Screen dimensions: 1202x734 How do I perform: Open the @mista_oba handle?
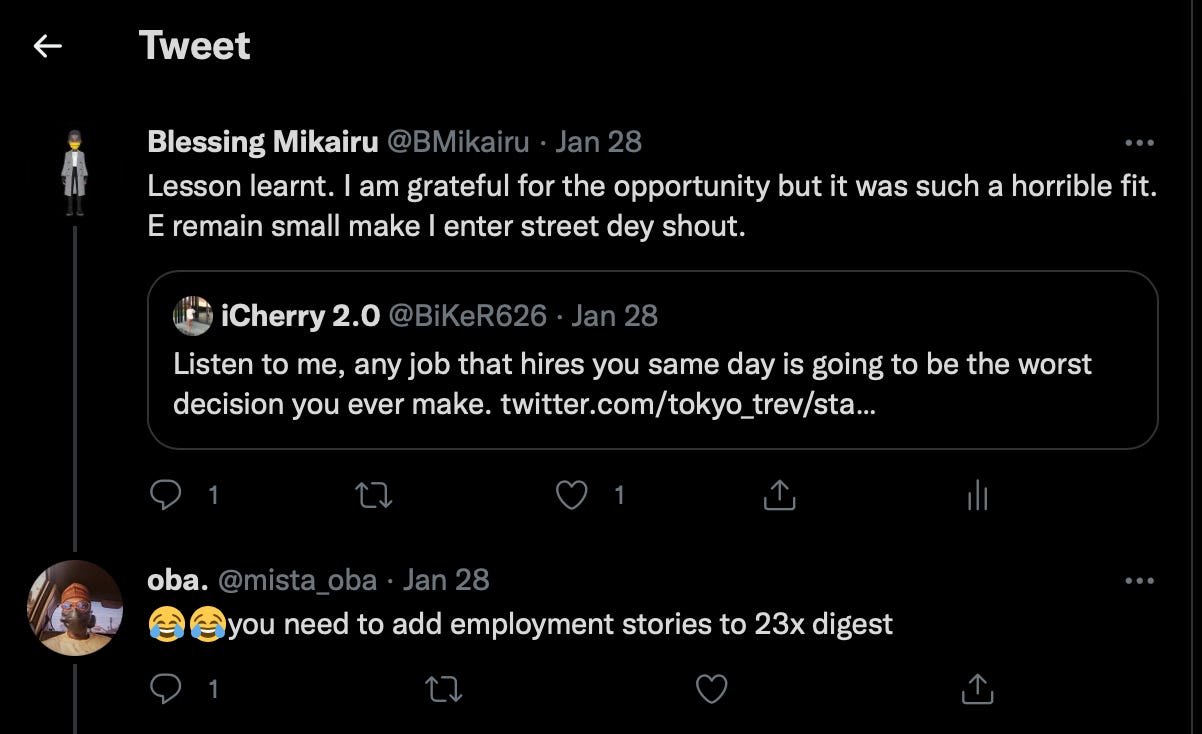coord(305,580)
